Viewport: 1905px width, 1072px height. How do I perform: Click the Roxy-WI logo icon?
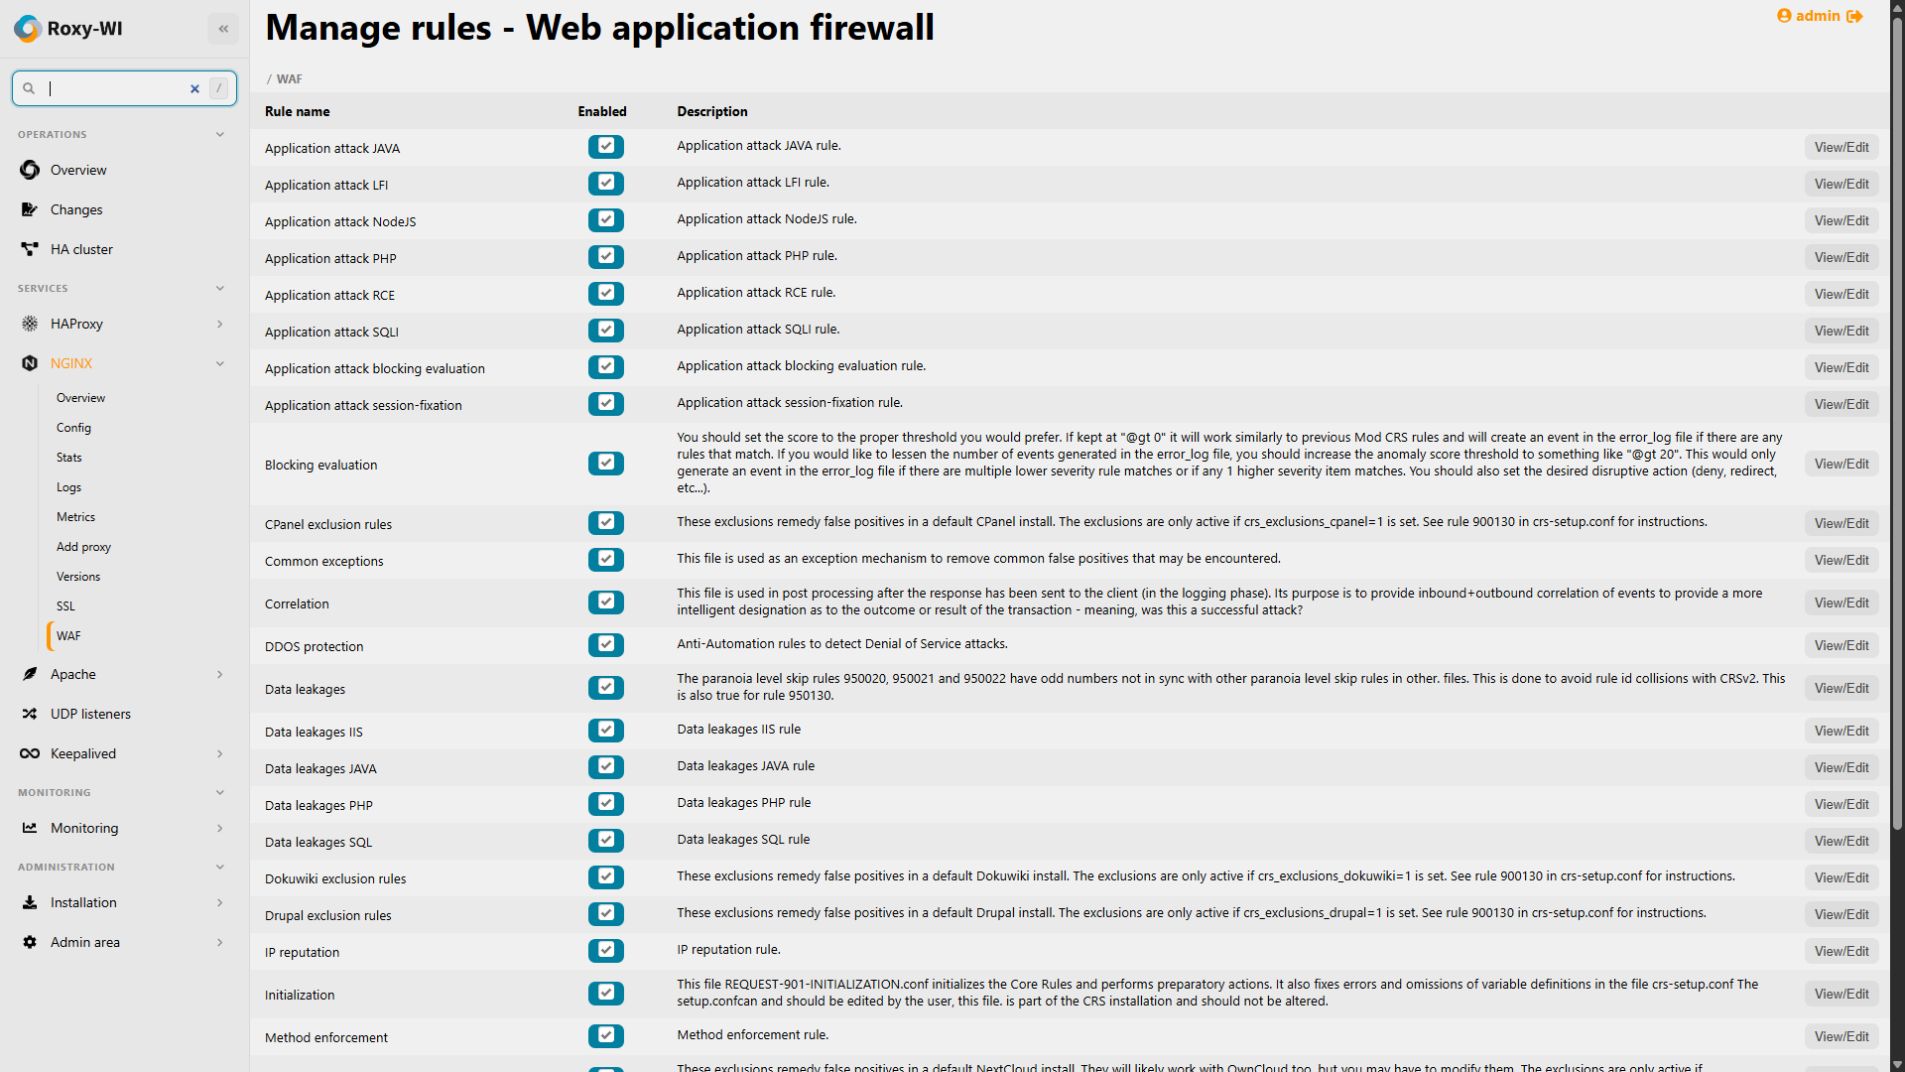point(27,29)
